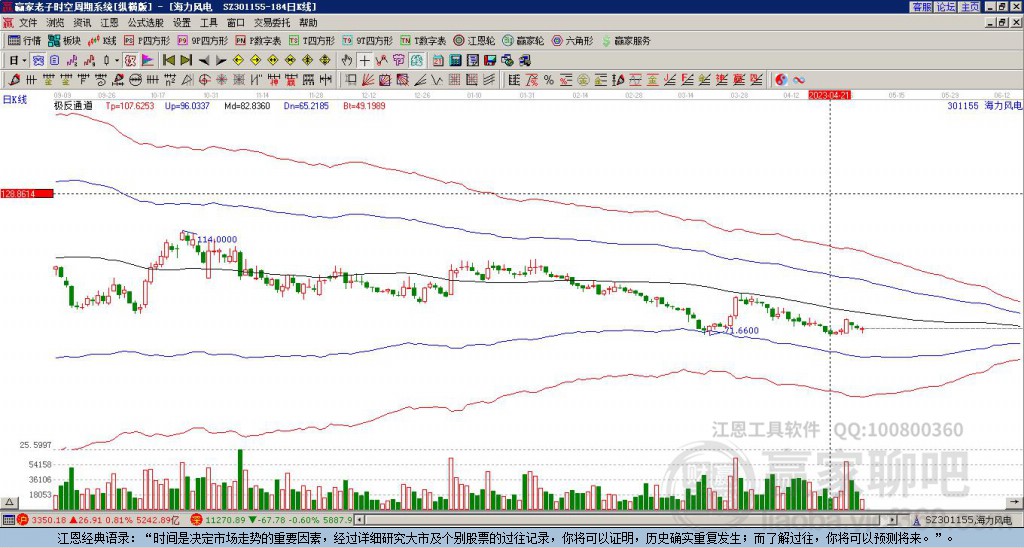
Task: Open 赢家服务 with green dollar icon
Action: coord(626,40)
